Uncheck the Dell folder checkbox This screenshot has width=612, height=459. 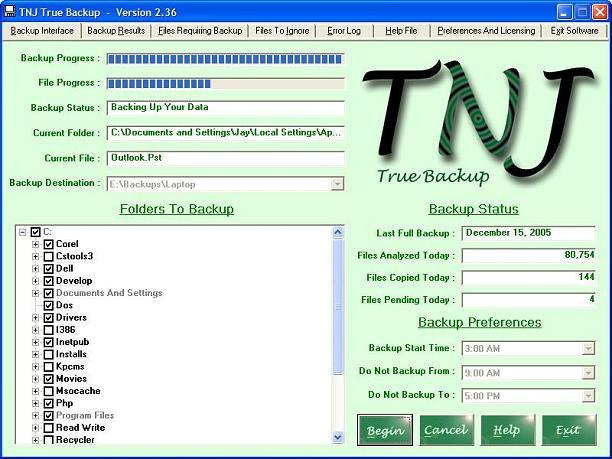pyautogui.click(x=48, y=269)
